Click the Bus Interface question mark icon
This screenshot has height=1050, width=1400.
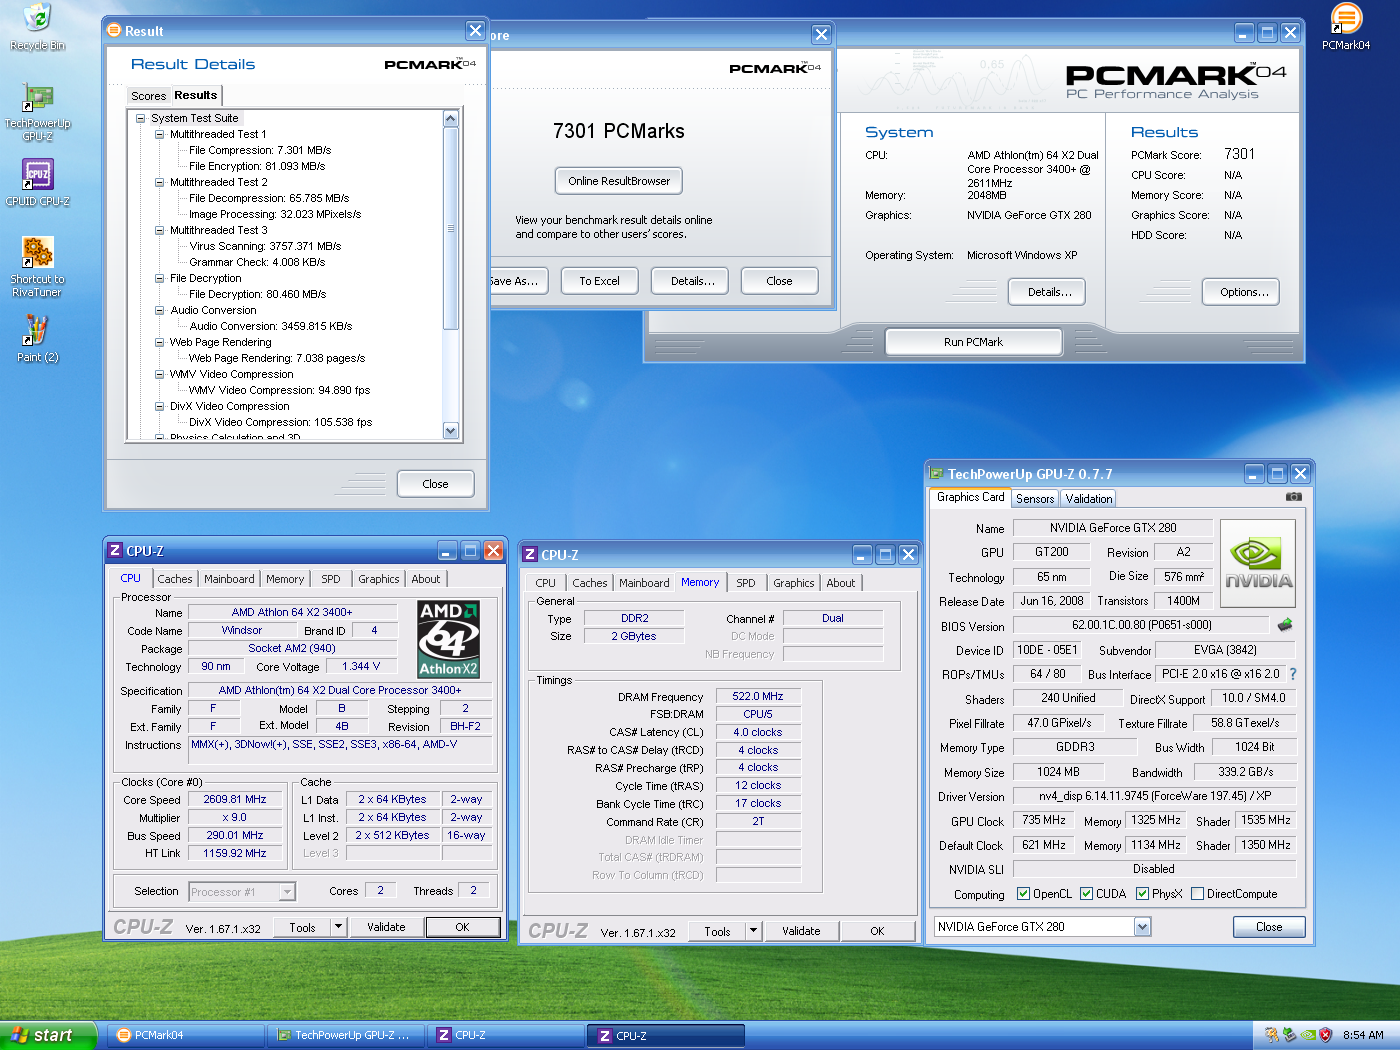(x=1292, y=674)
